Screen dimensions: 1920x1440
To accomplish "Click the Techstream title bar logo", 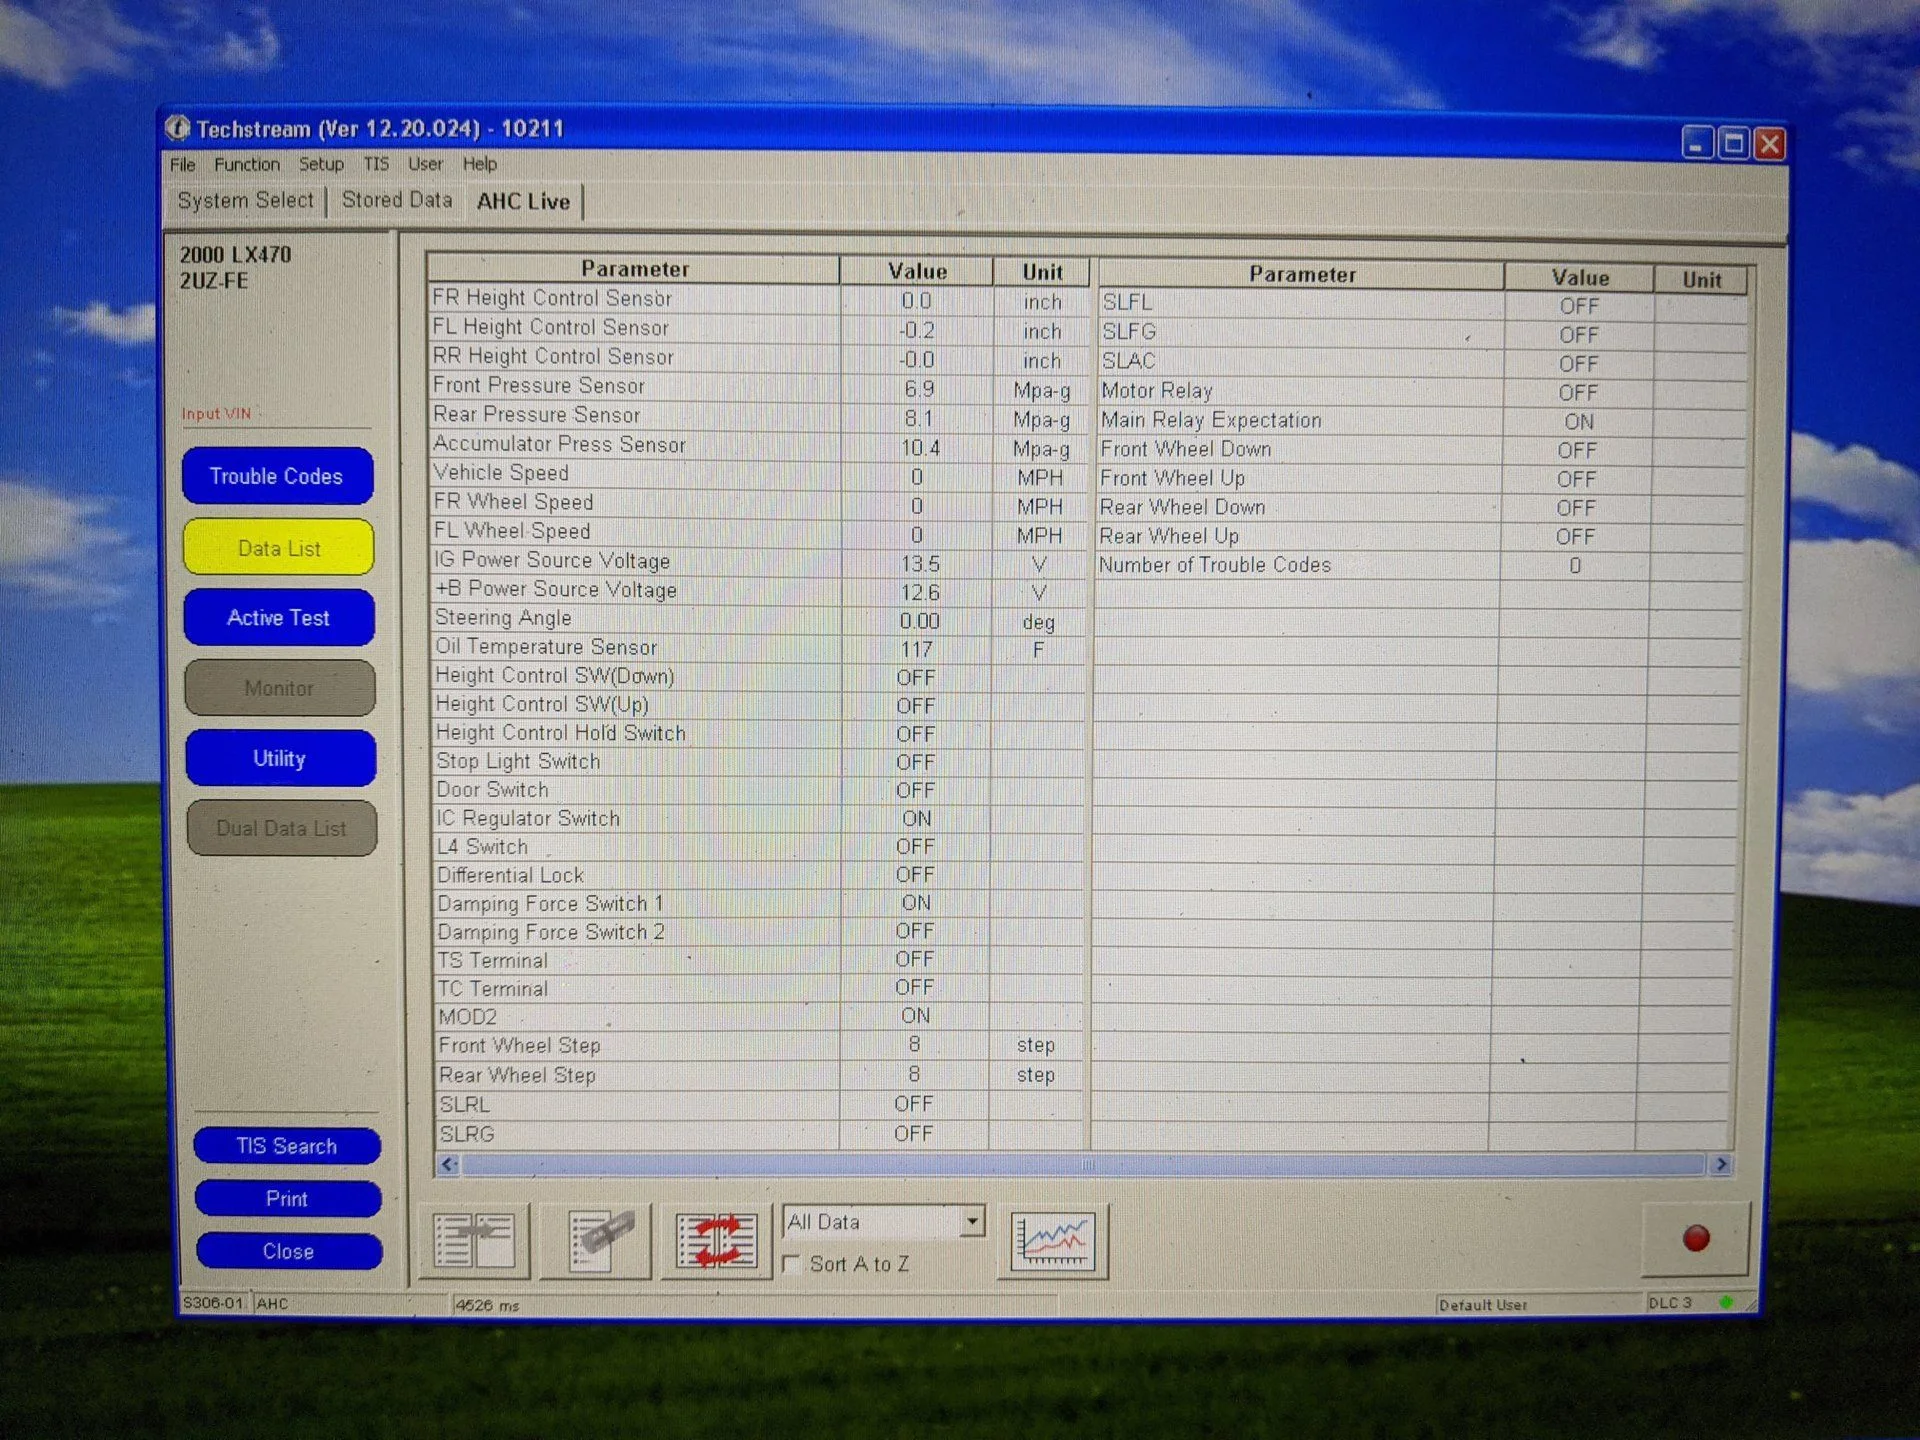I will pos(178,128).
